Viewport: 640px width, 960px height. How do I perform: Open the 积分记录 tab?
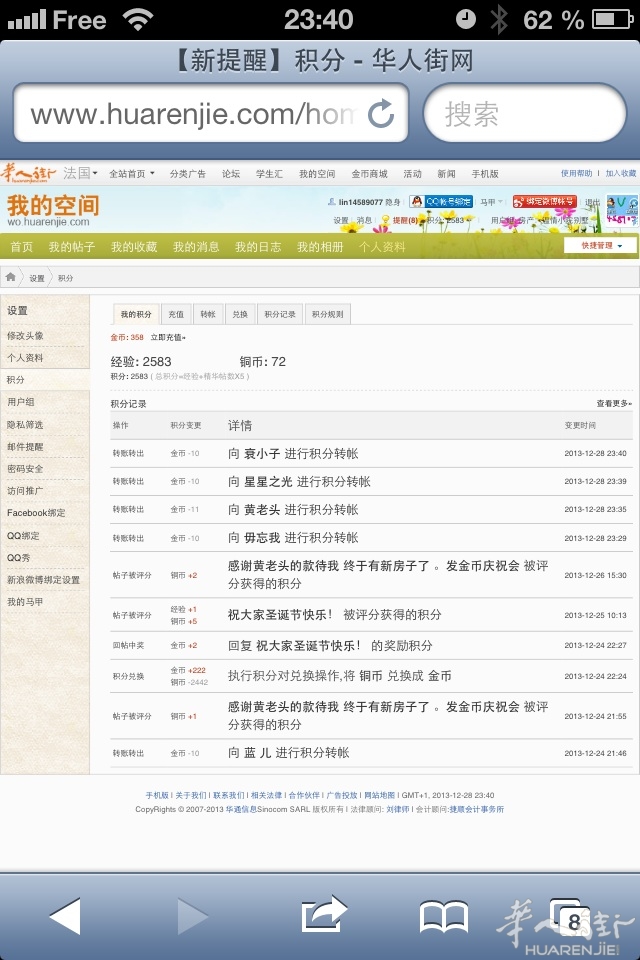(279, 314)
